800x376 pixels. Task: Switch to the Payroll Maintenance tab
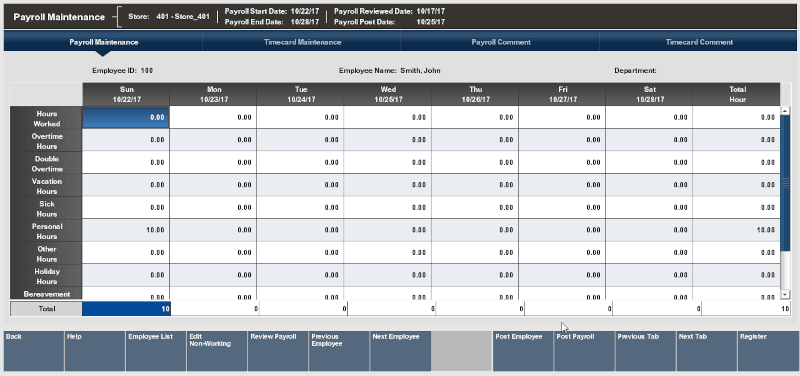click(104, 42)
